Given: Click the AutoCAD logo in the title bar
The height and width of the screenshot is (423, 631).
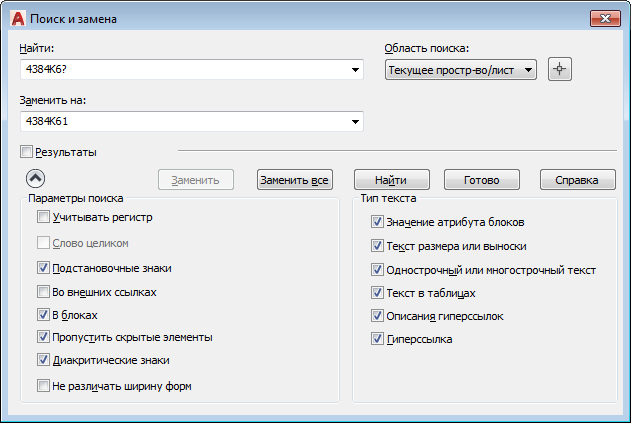Looking at the screenshot, I should tap(17, 19).
